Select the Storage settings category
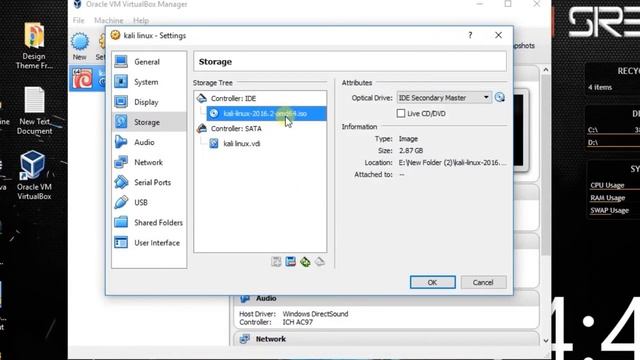This screenshot has width=640, height=360. (149, 122)
